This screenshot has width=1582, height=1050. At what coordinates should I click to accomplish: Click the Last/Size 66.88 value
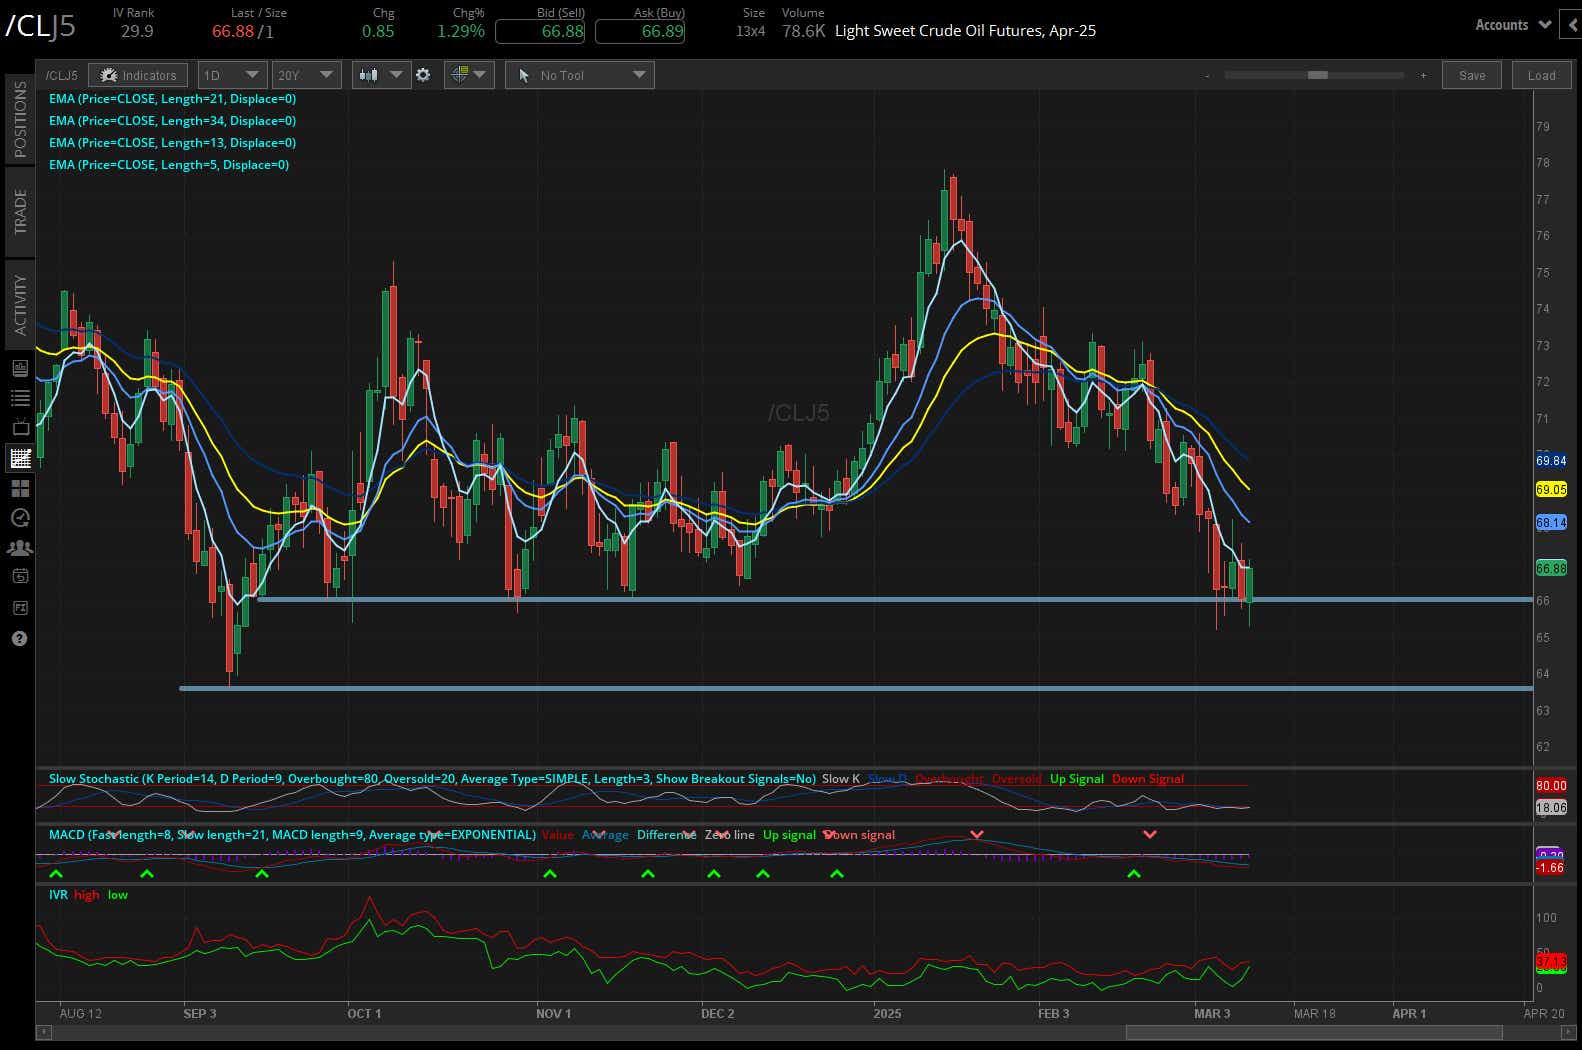click(233, 31)
